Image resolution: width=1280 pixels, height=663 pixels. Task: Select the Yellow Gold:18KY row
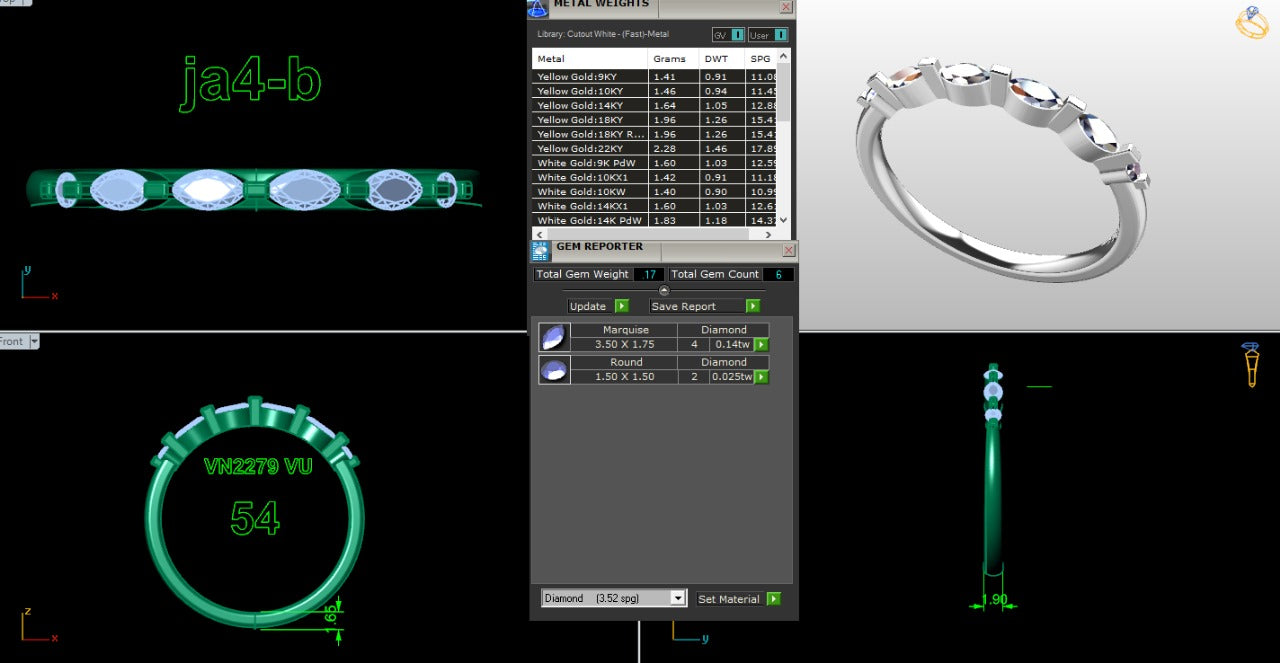pyautogui.click(x=655, y=120)
